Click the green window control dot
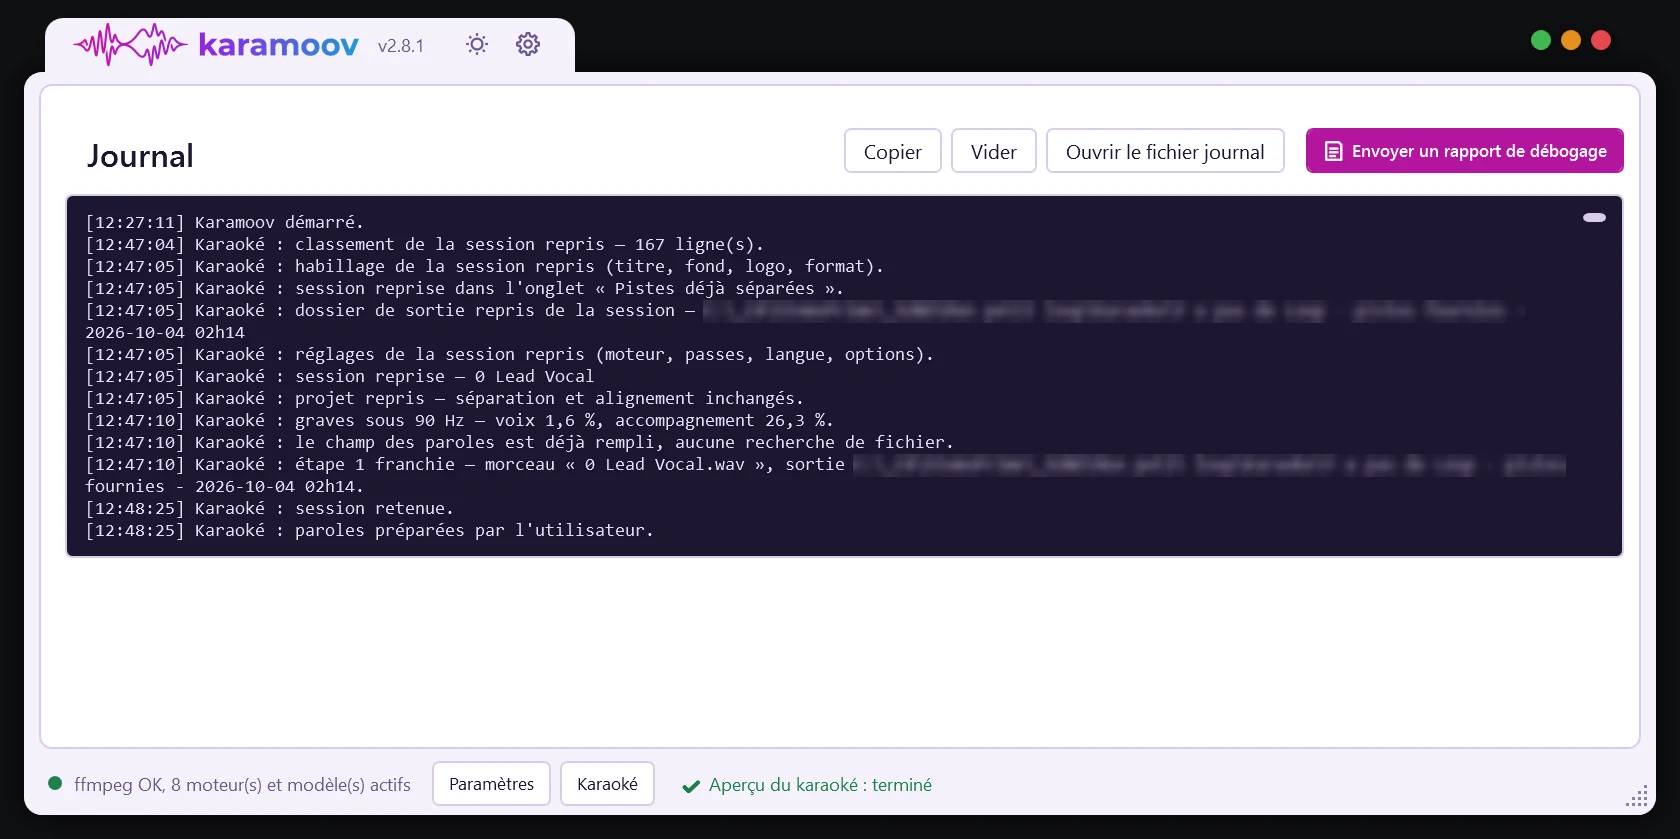Screen dimensions: 1680x839 (1541, 40)
